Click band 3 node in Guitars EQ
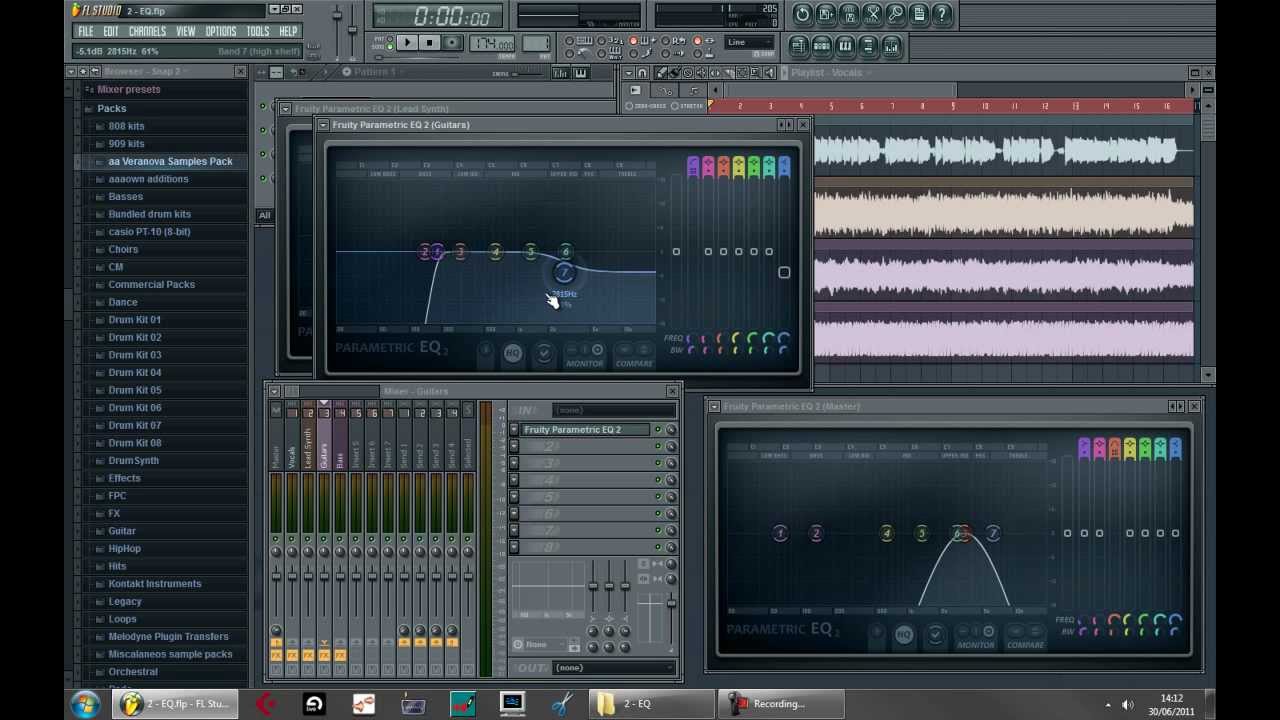Image resolution: width=1280 pixels, height=720 pixels. click(460, 252)
